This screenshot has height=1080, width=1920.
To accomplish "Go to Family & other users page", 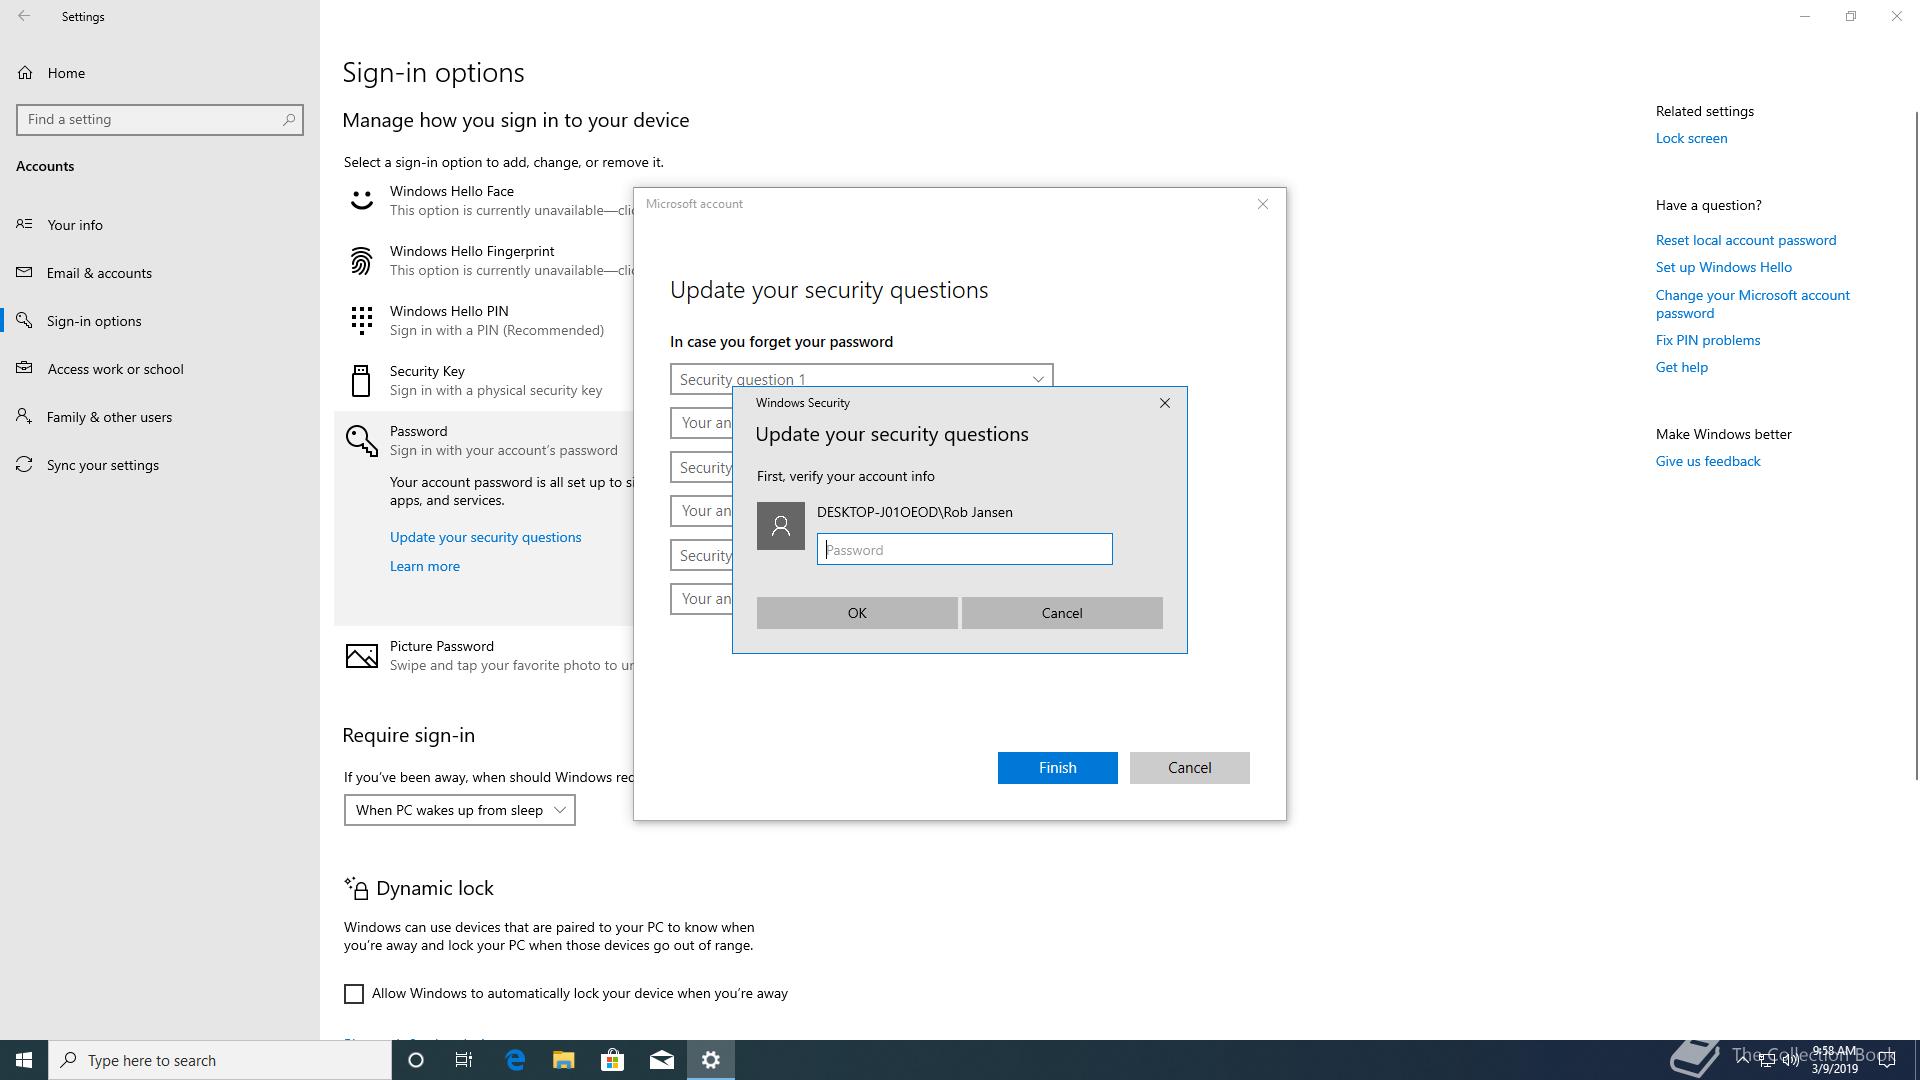I will coord(160,417).
